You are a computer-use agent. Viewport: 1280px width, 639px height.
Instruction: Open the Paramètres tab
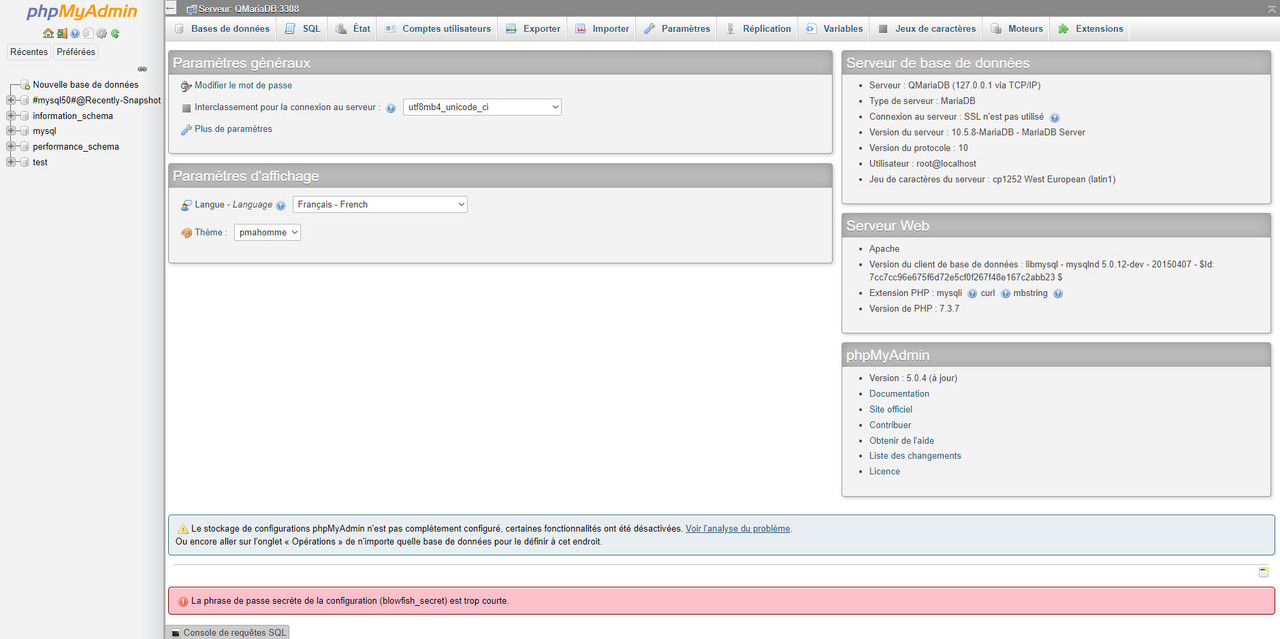(x=677, y=29)
